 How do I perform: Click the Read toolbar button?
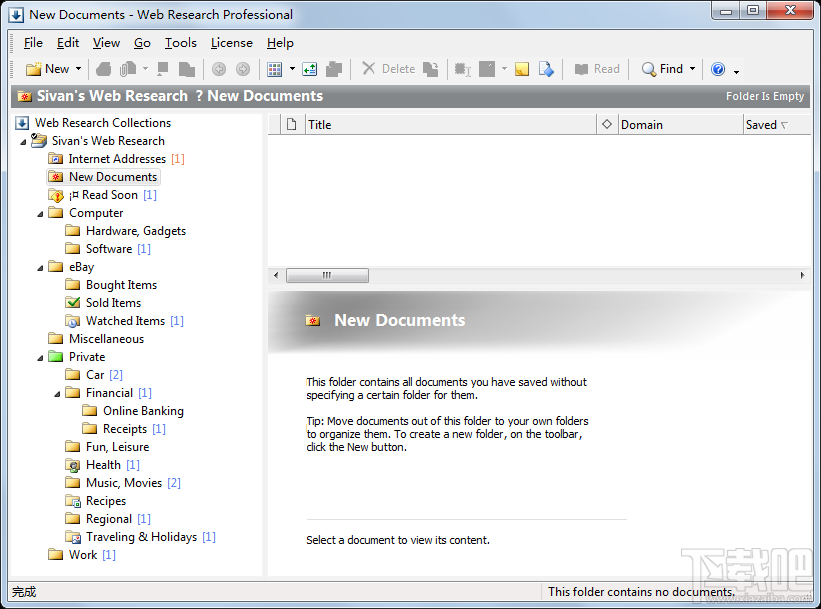(x=597, y=69)
